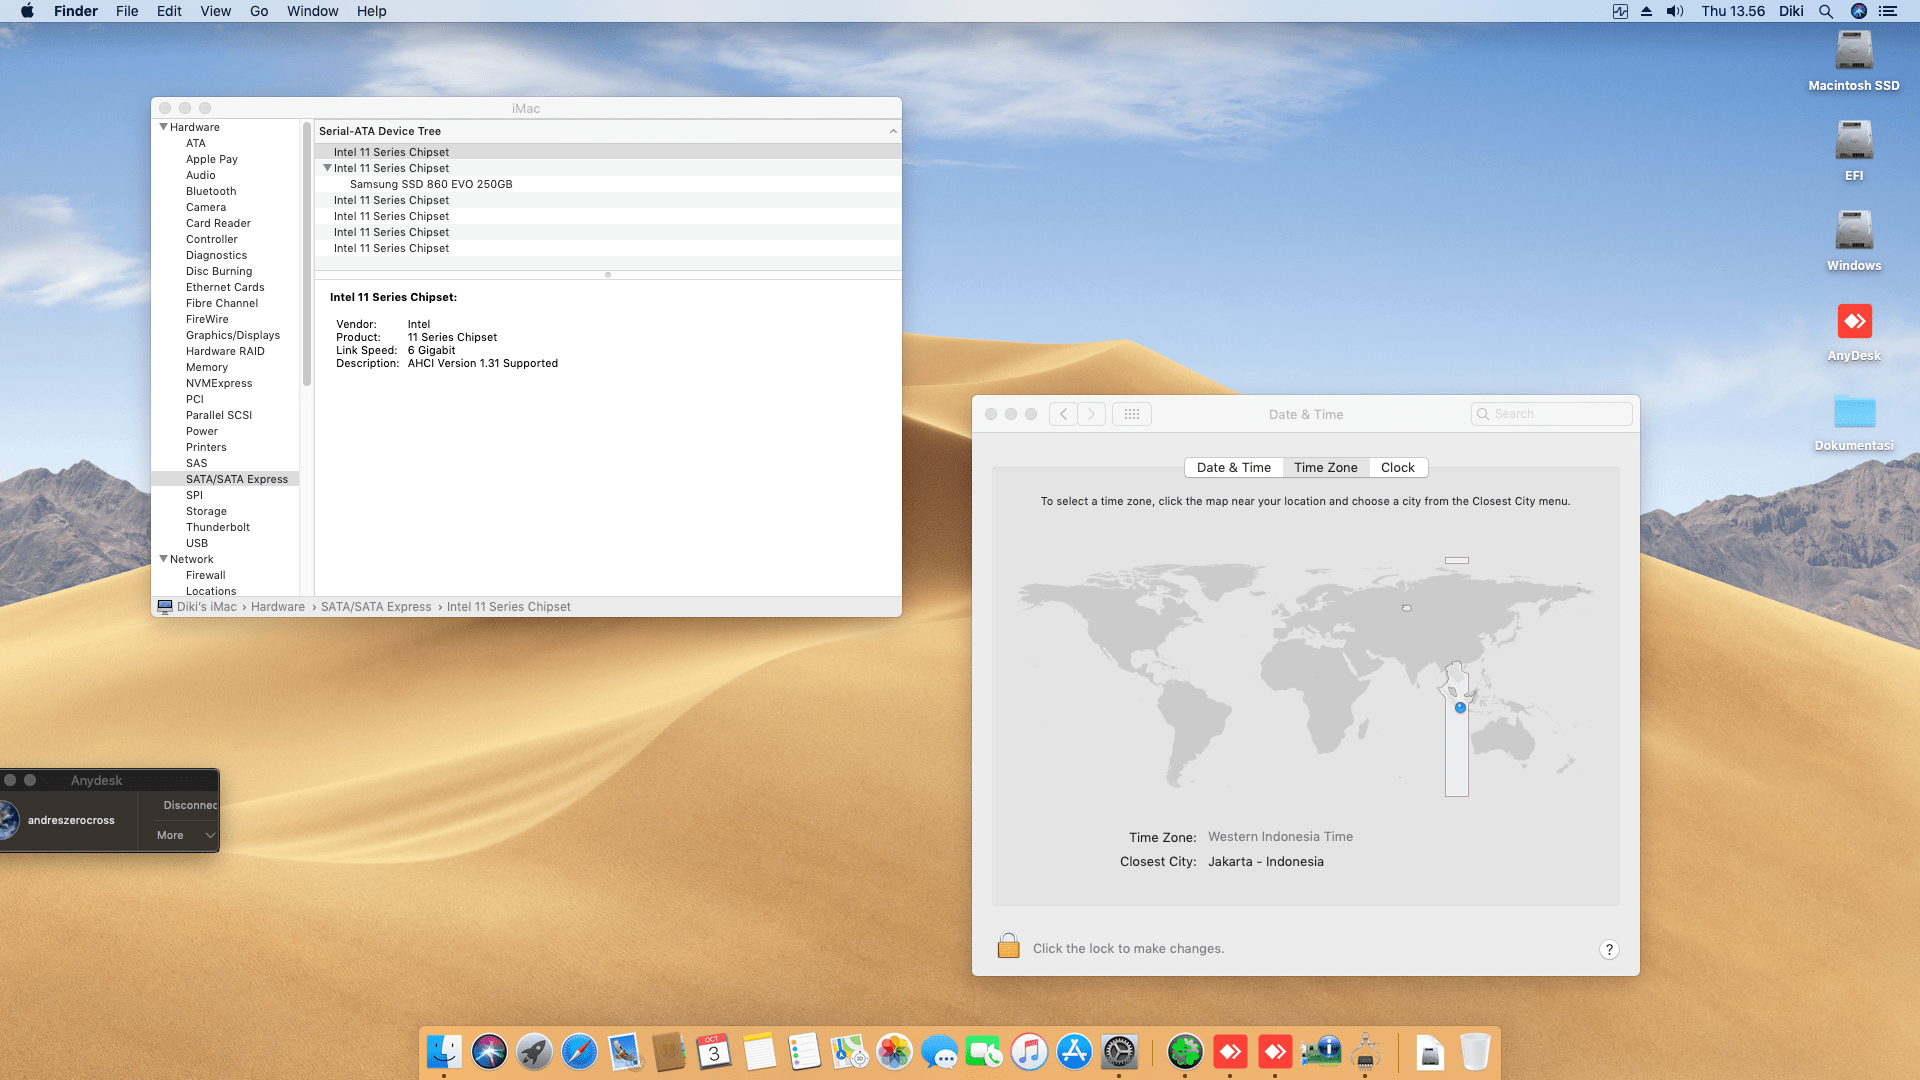
Task: Open Safari from the dock
Action: [579, 1052]
